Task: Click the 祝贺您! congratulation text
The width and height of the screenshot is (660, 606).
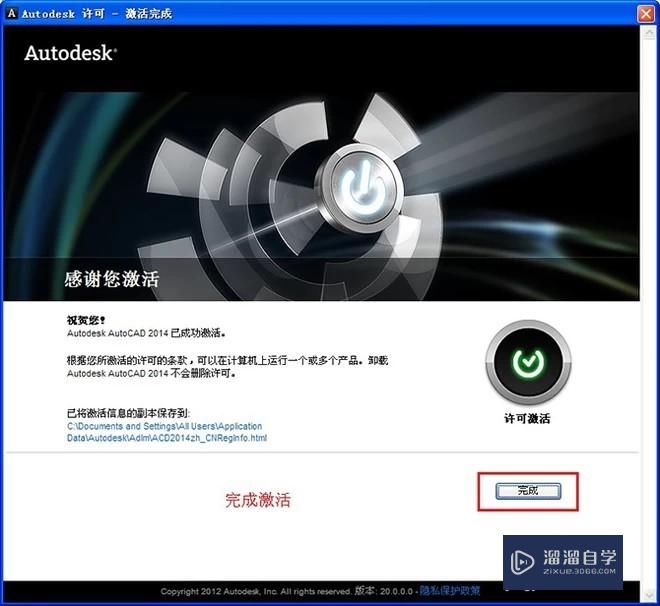Action: click(x=86, y=320)
